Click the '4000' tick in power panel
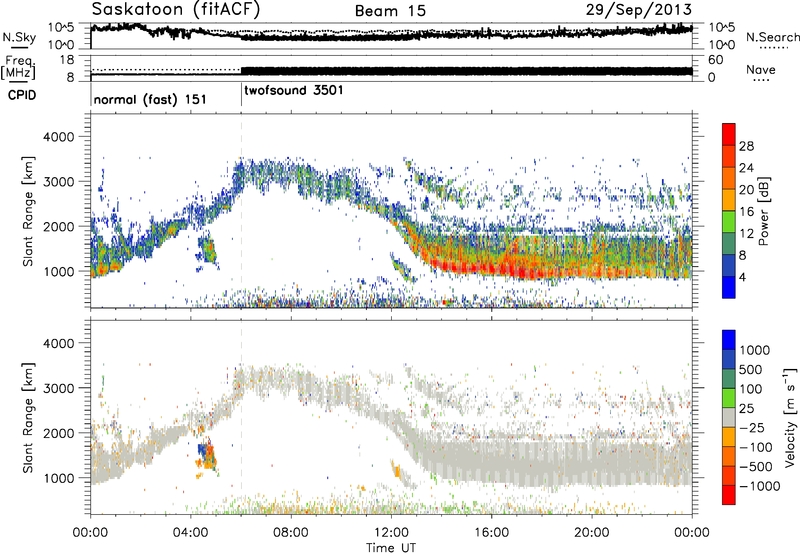The height and width of the screenshot is (554, 800). [x=58, y=137]
